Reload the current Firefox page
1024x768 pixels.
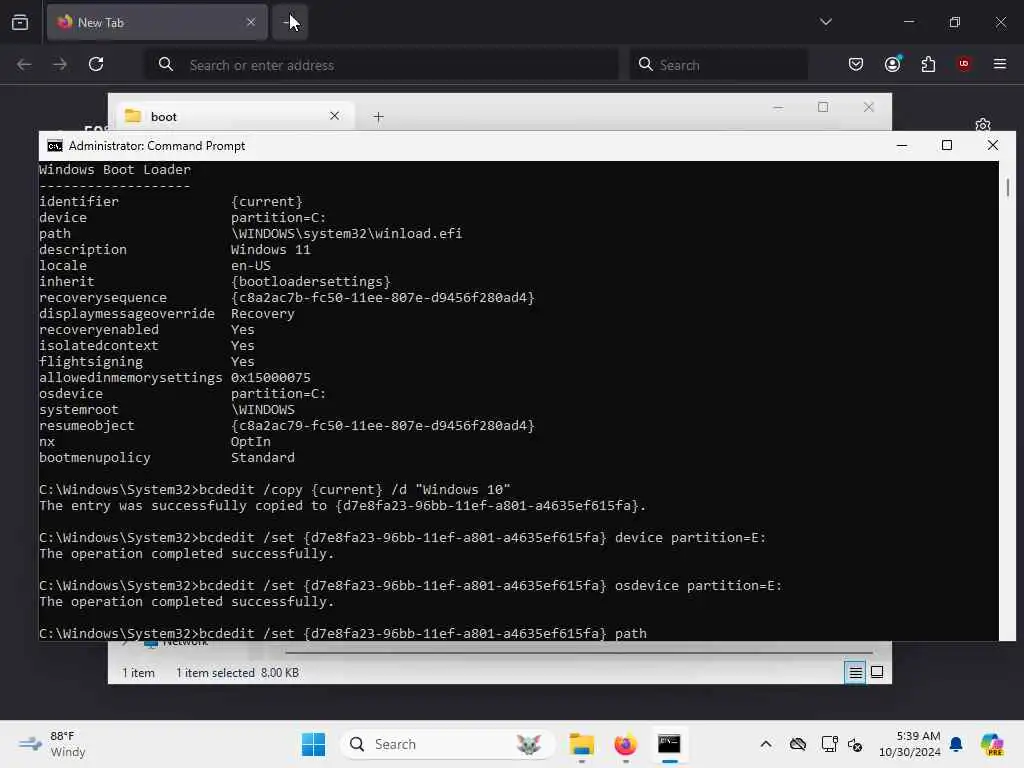96,64
